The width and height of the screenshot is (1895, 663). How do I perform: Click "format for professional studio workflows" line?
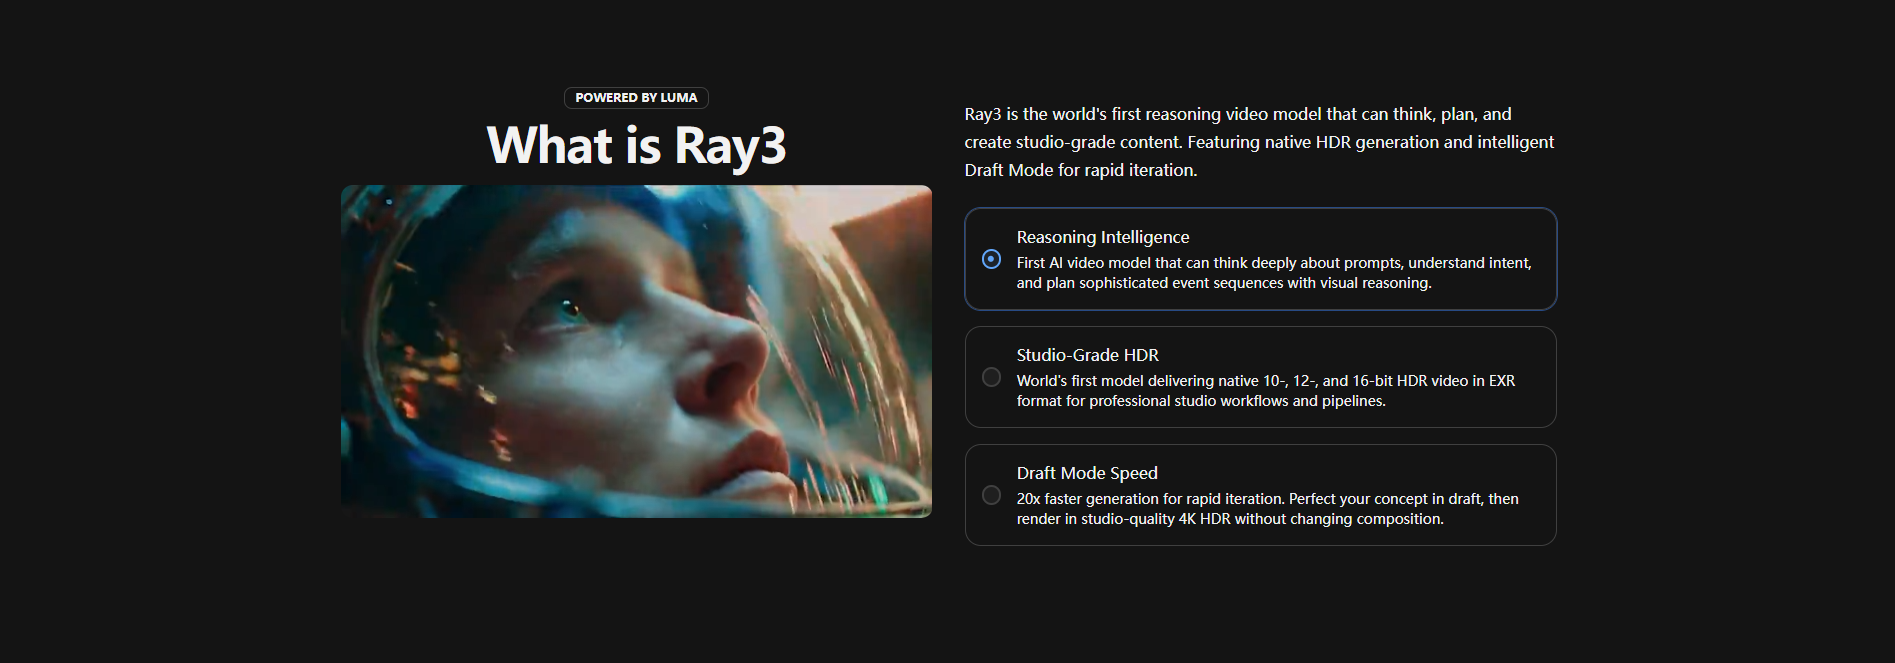click(1200, 401)
